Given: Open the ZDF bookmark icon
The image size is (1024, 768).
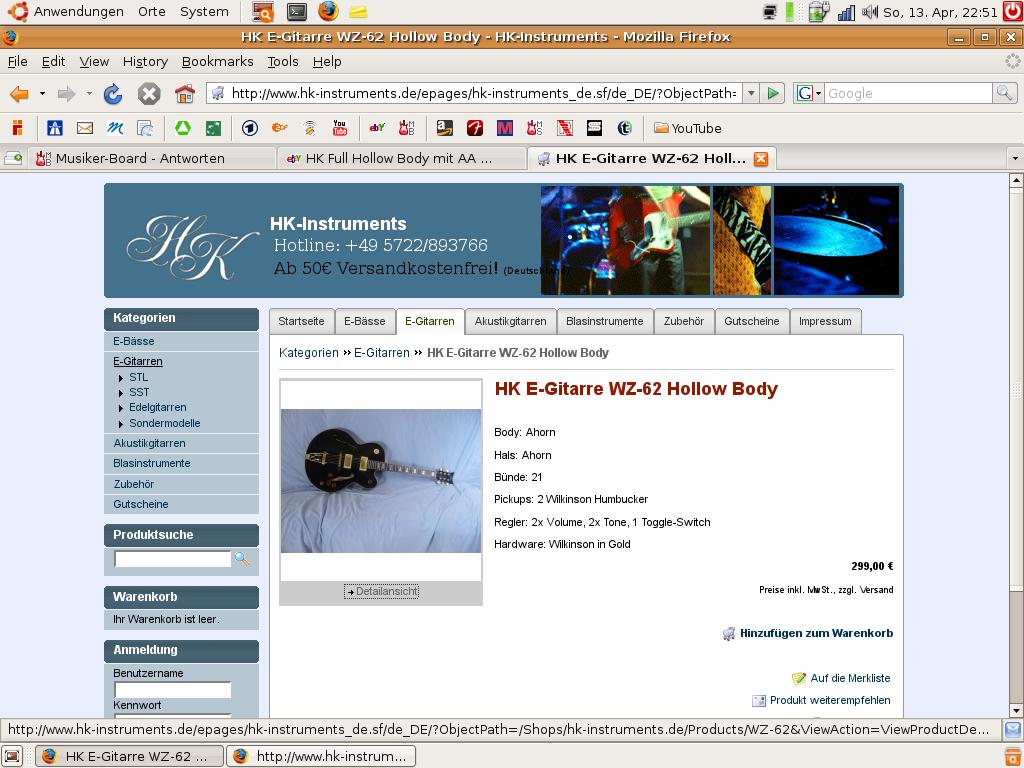Looking at the screenshot, I should [x=280, y=128].
